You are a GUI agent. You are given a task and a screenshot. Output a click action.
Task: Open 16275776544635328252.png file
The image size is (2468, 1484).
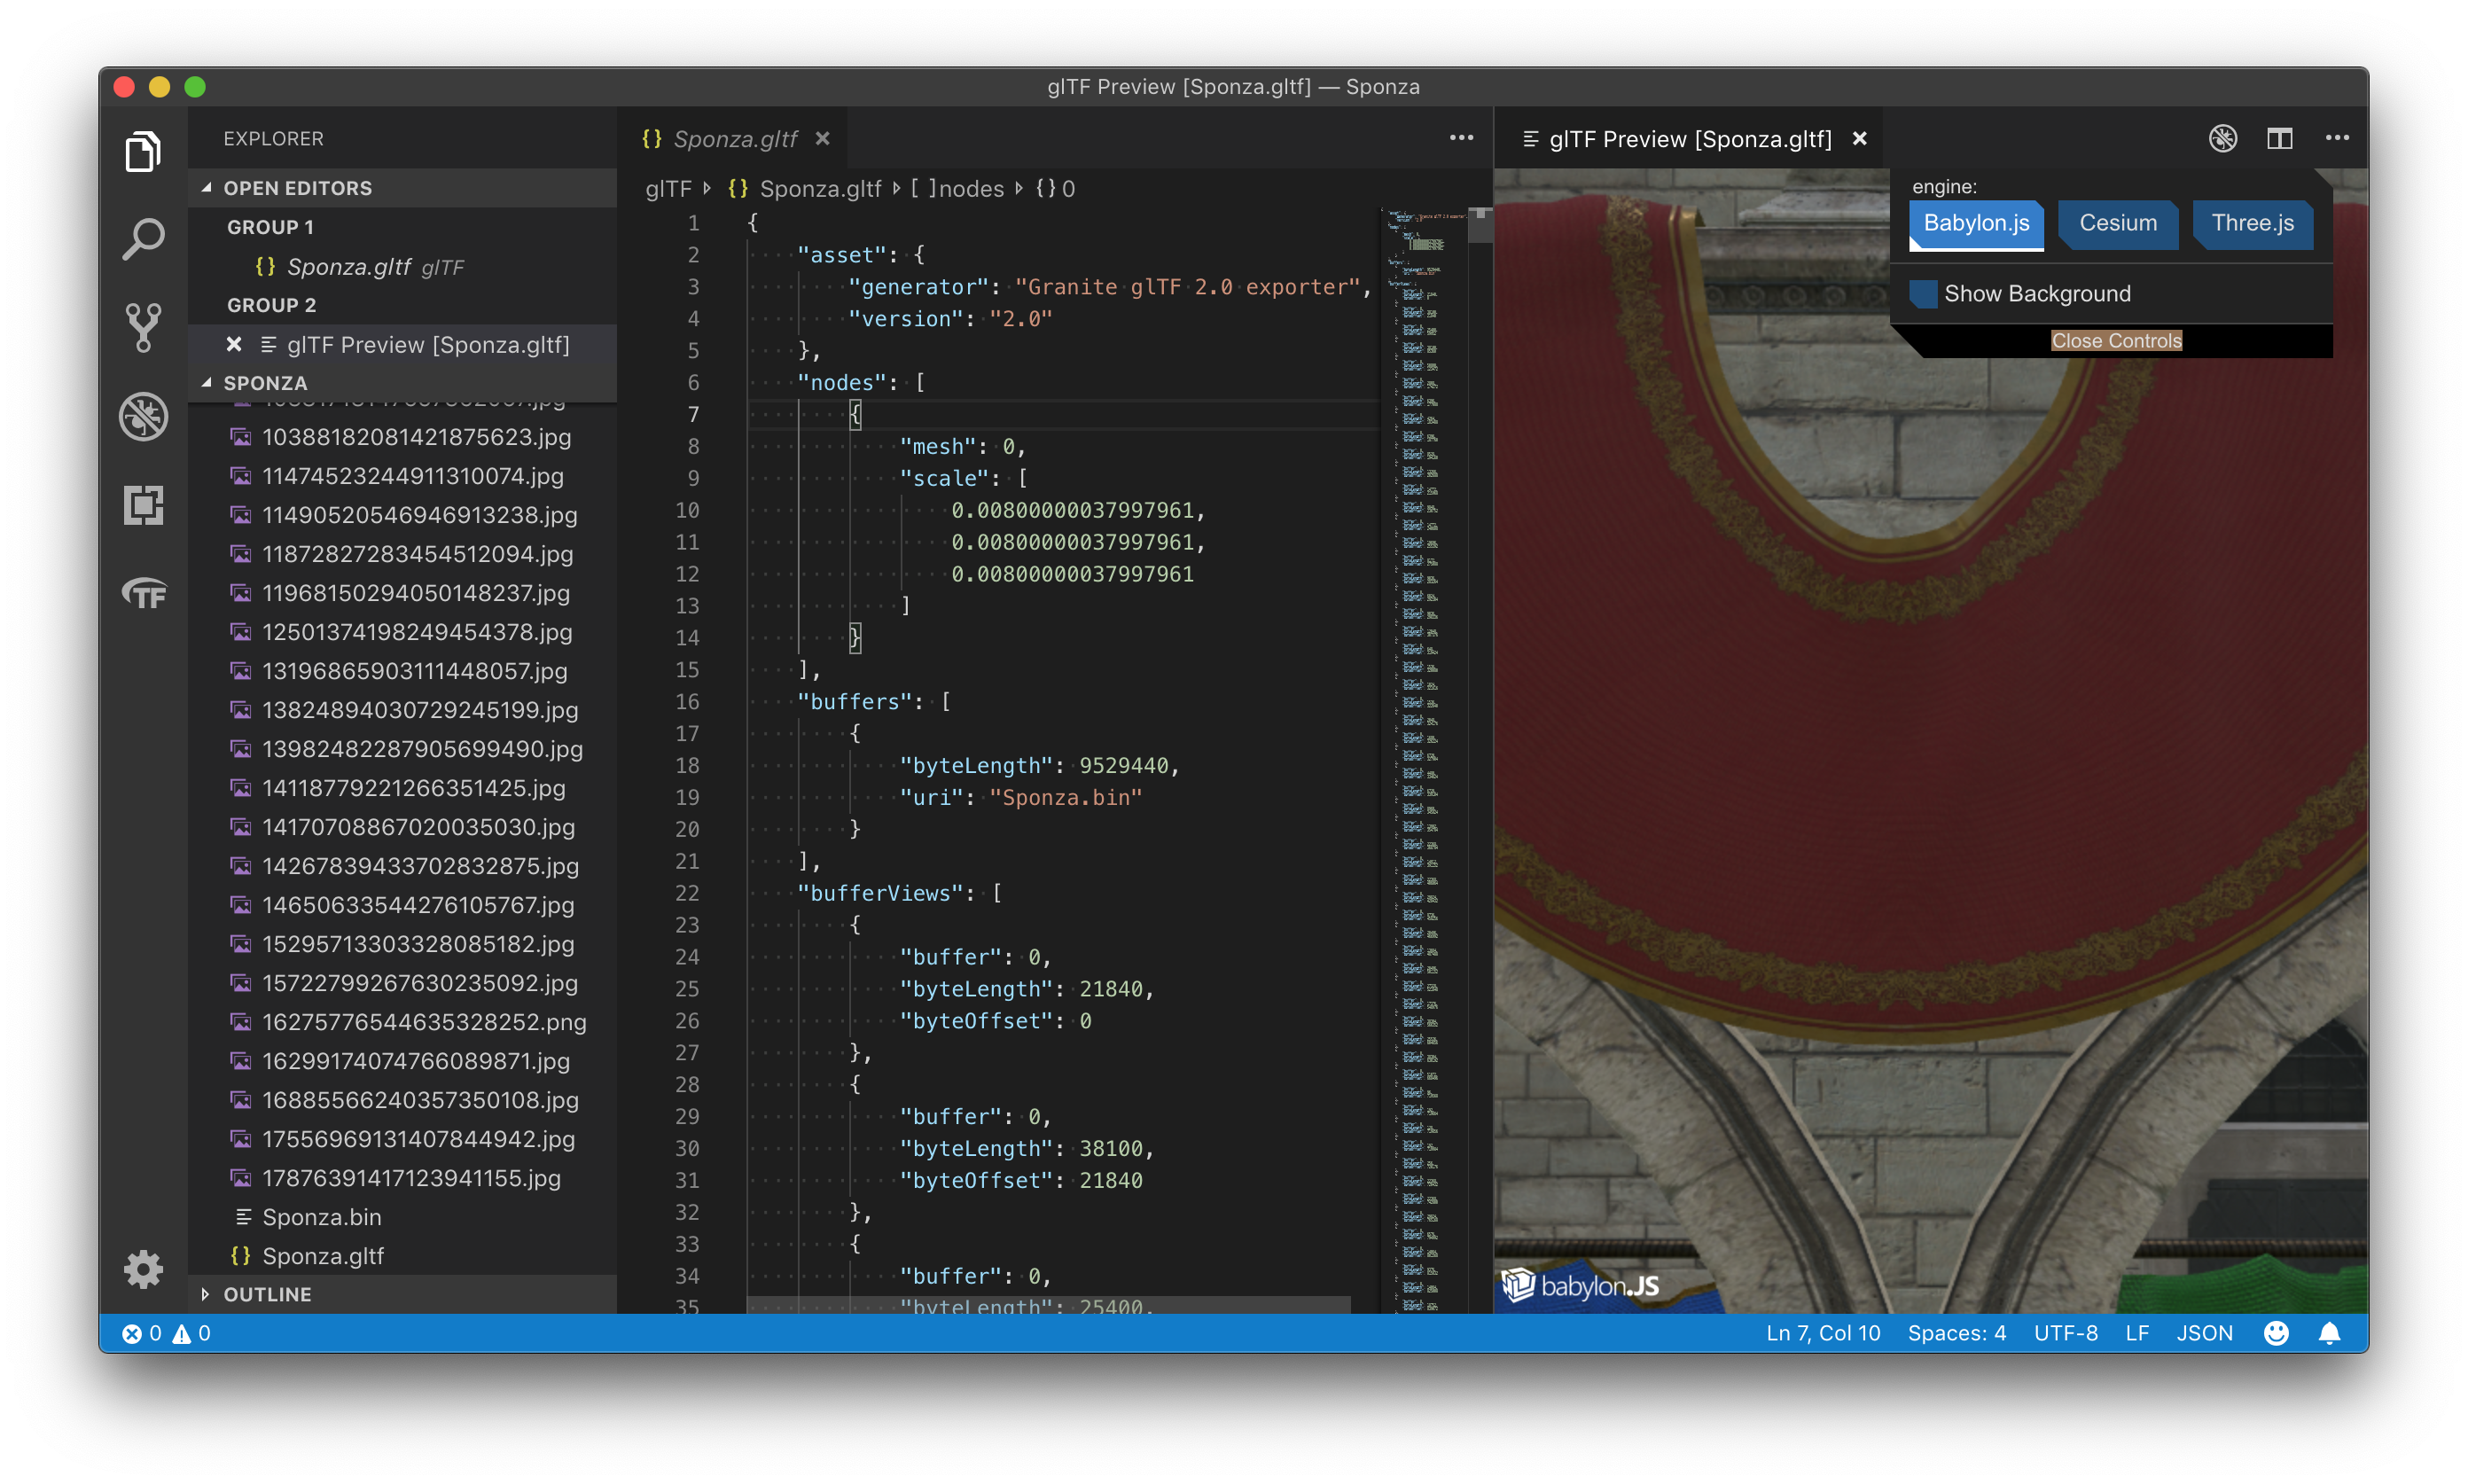tap(402, 1022)
